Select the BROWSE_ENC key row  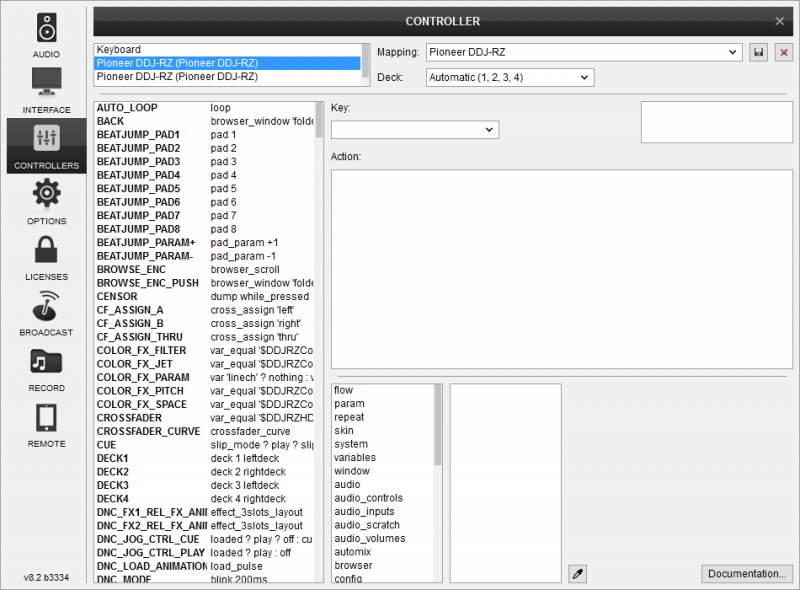(x=205, y=269)
